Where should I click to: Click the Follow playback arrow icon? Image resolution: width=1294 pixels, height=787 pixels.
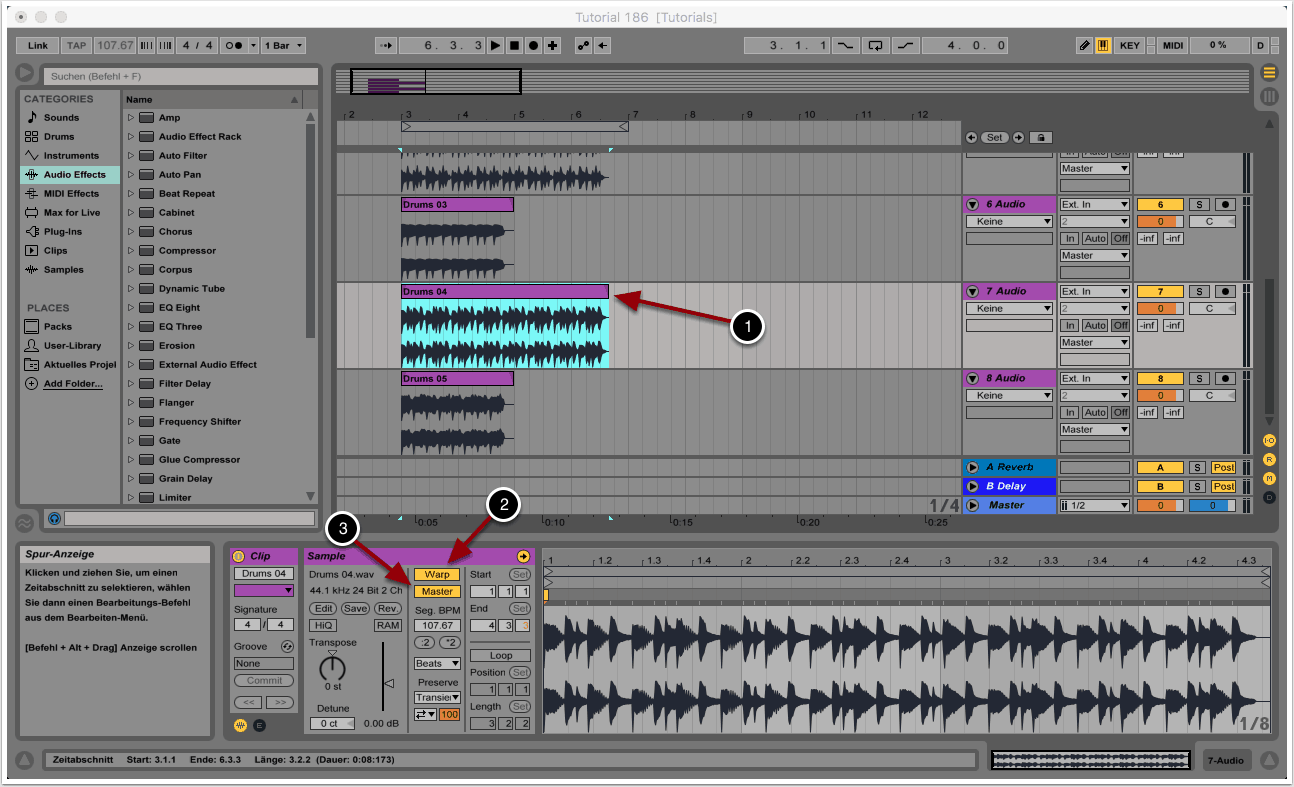pos(387,46)
